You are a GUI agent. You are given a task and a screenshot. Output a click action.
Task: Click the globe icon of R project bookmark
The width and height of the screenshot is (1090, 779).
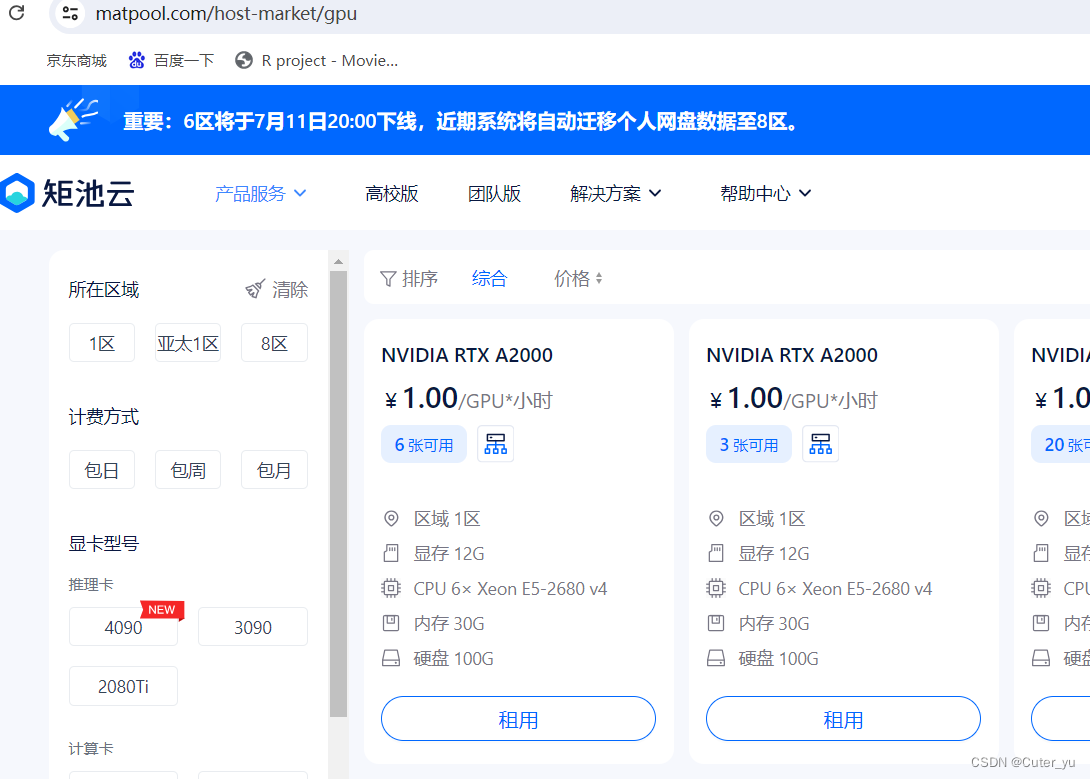pyautogui.click(x=243, y=60)
